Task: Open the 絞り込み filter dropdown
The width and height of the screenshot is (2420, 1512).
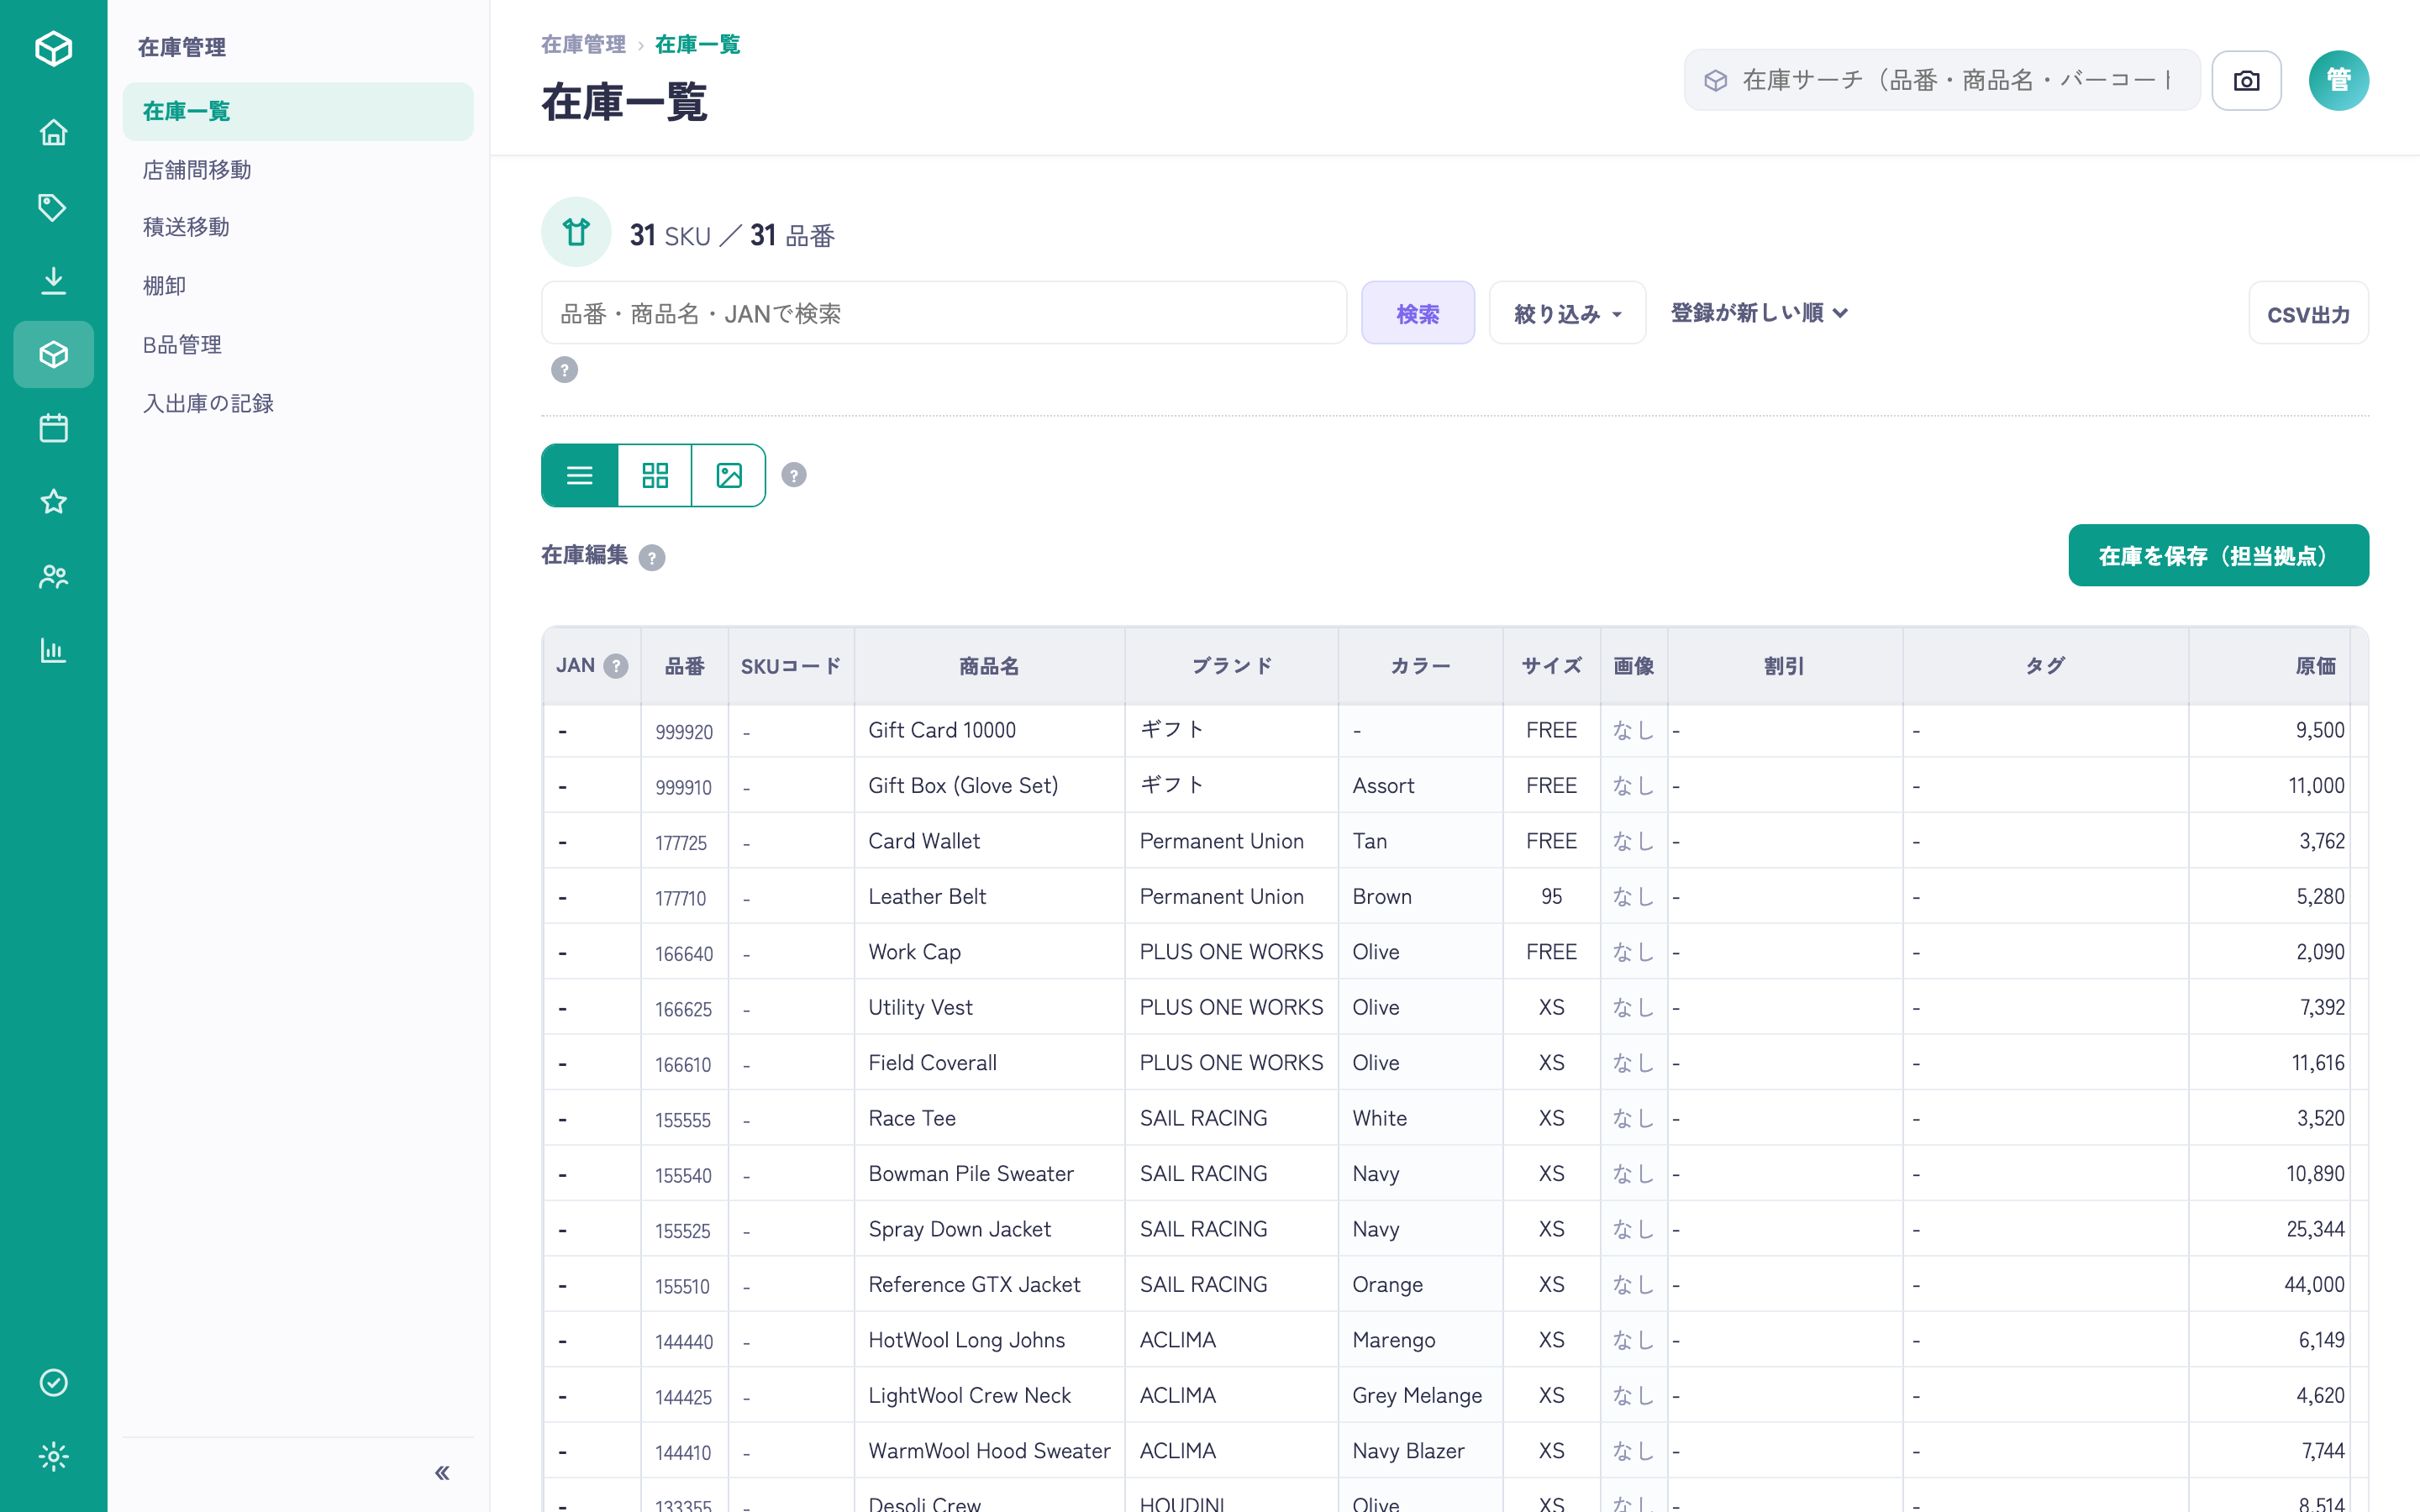Action: click(x=1567, y=314)
